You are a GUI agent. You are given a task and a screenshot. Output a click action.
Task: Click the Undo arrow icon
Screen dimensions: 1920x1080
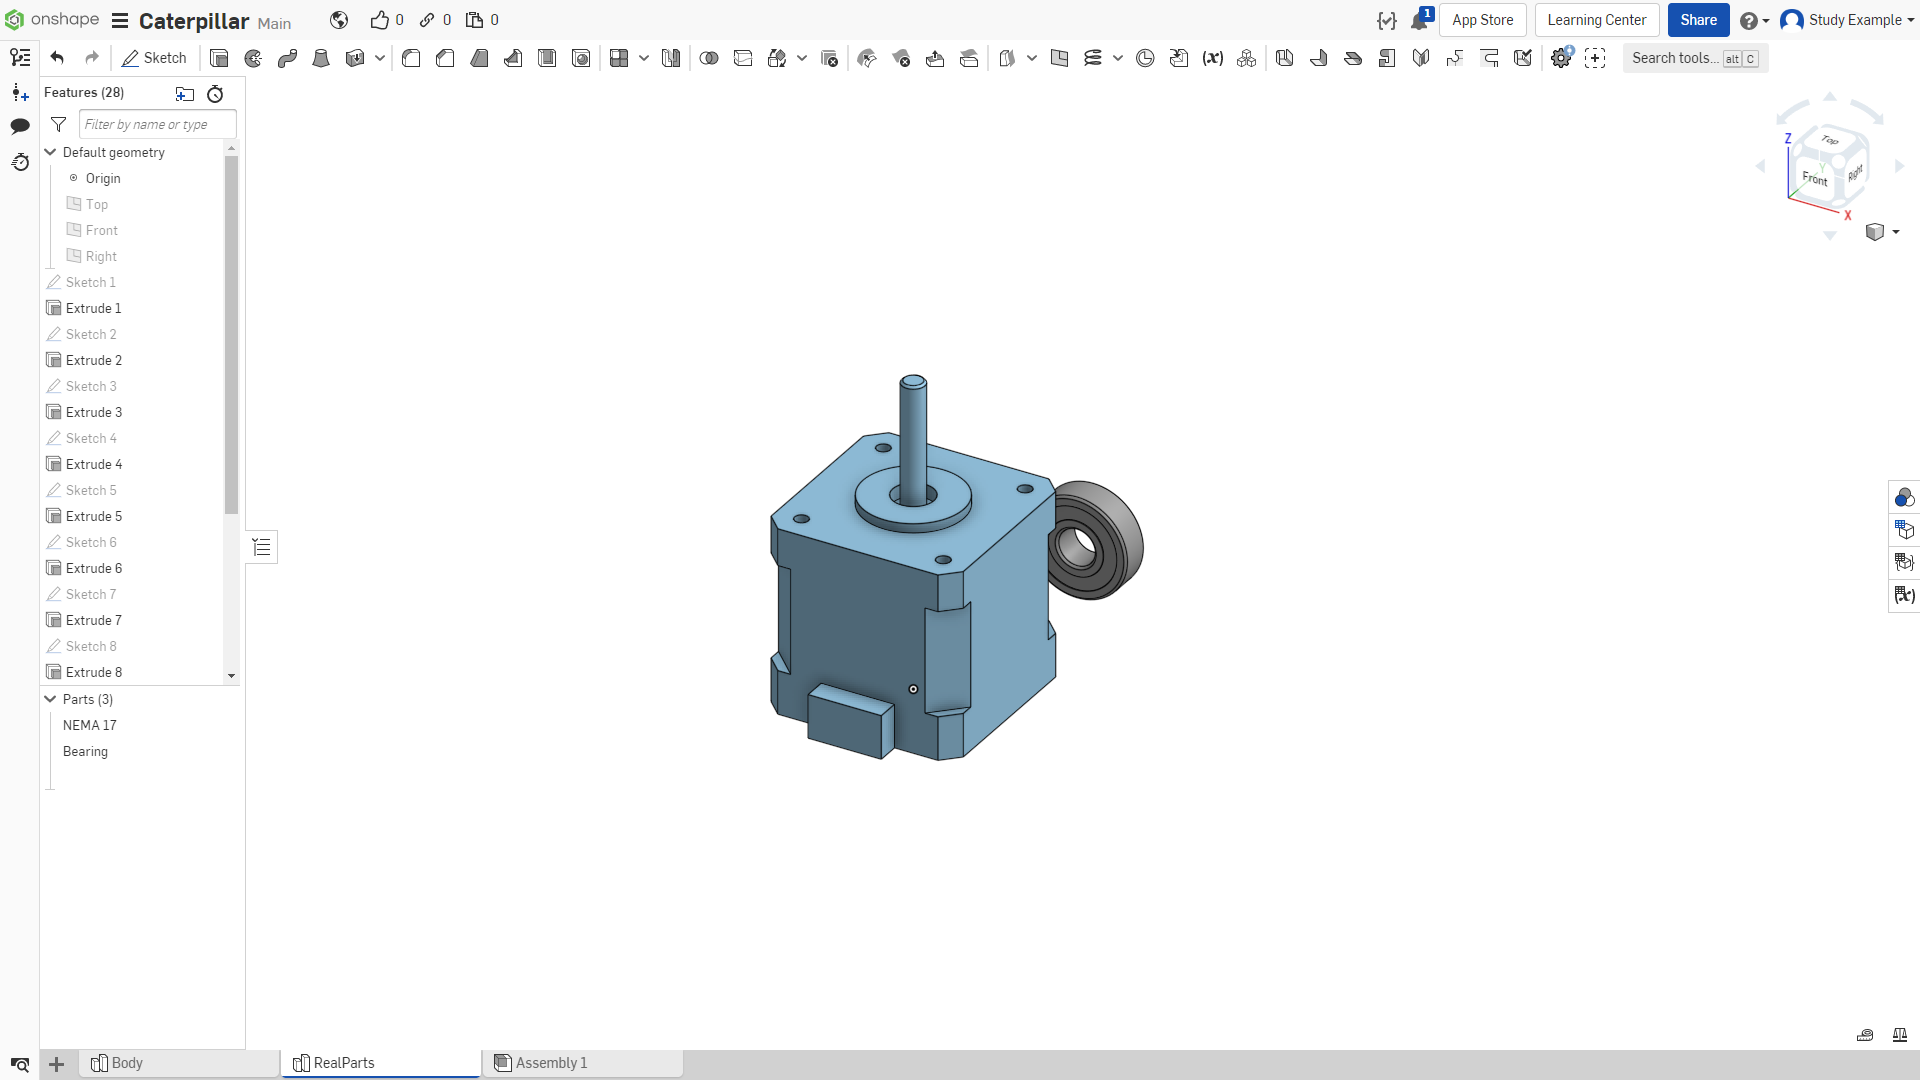pyautogui.click(x=57, y=58)
